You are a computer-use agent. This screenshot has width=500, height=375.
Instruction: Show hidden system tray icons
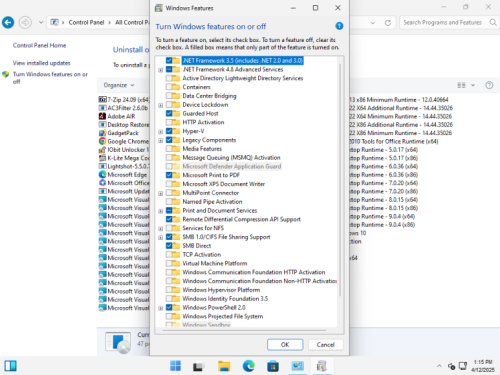(x=439, y=366)
